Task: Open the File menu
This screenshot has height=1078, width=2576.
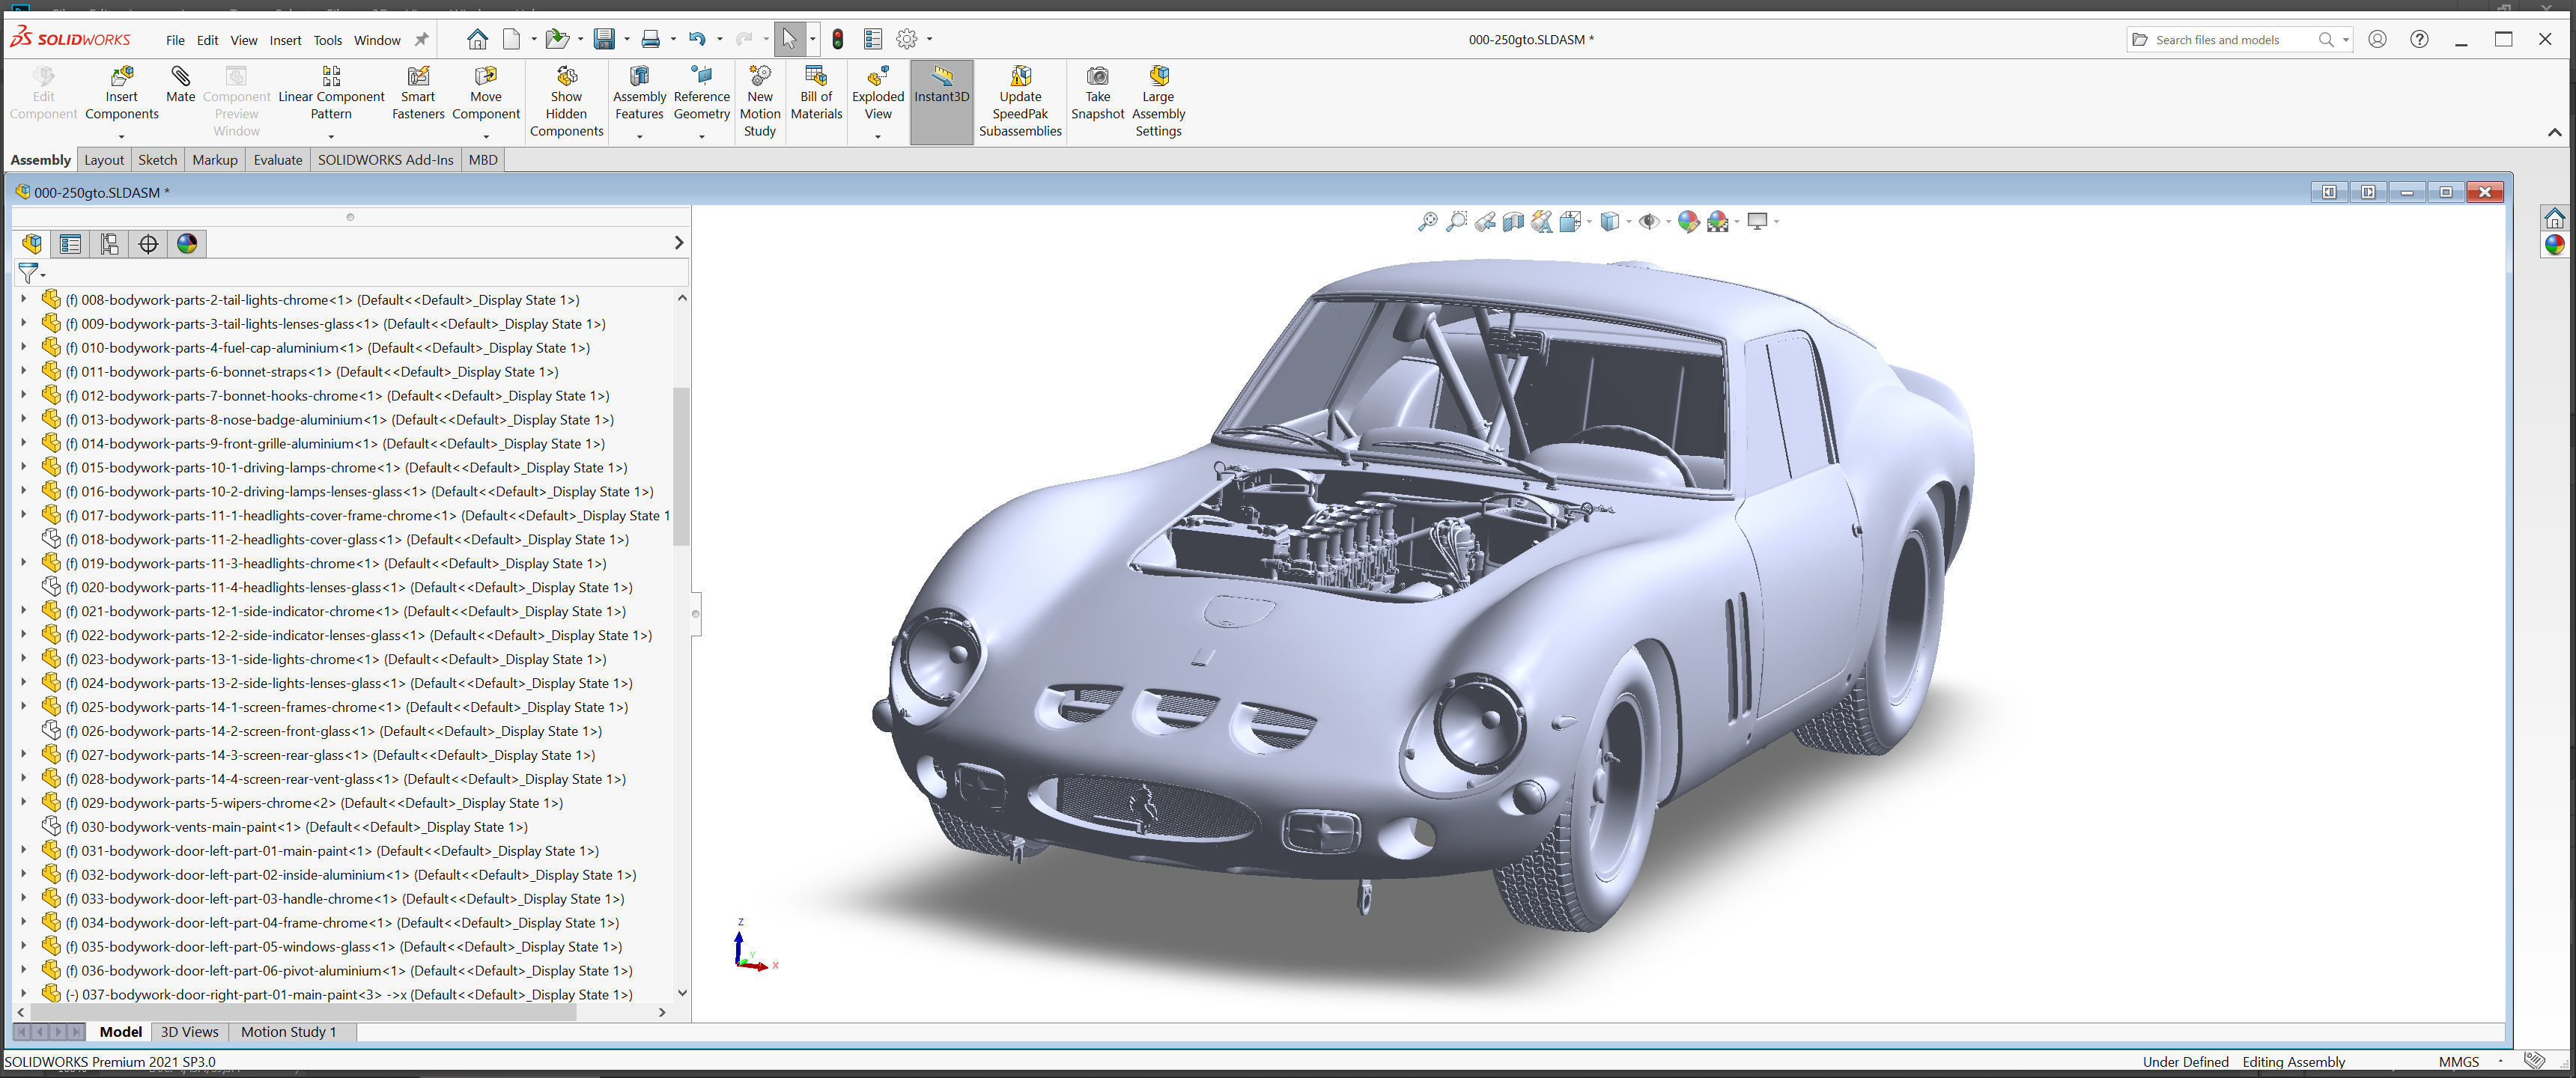Action: coord(175,40)
